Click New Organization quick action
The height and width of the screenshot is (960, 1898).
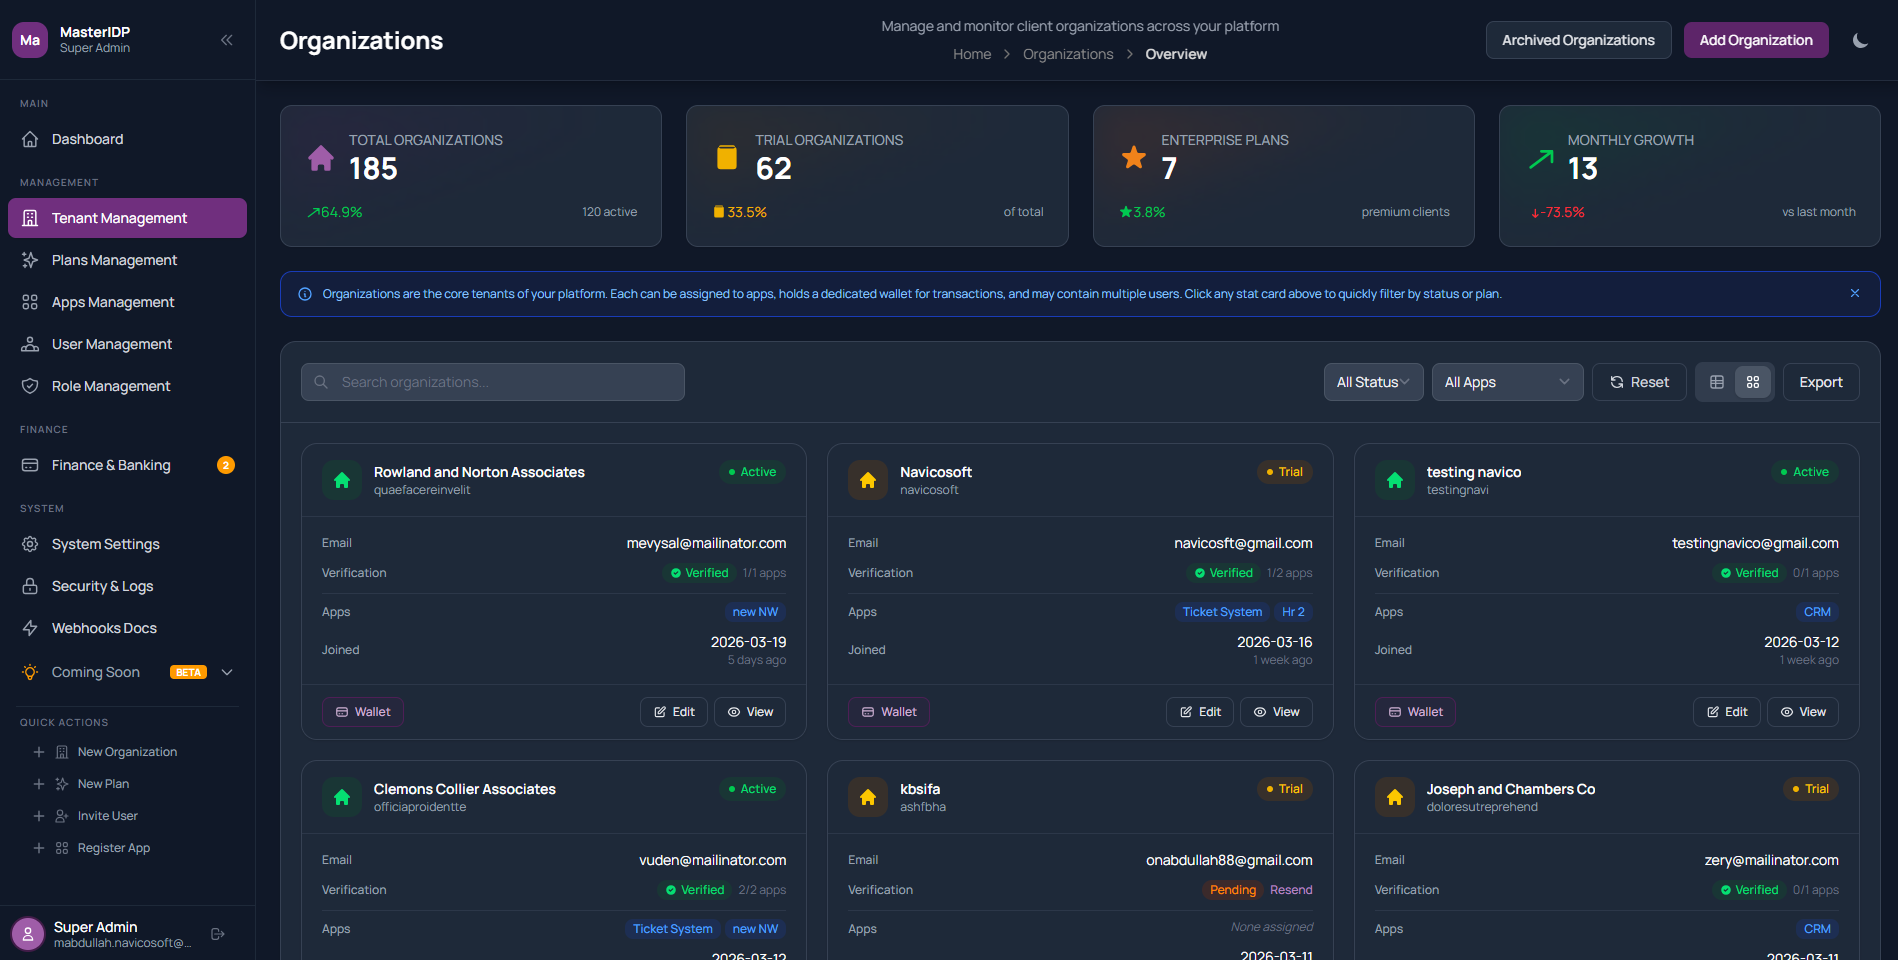pos(127,752)
